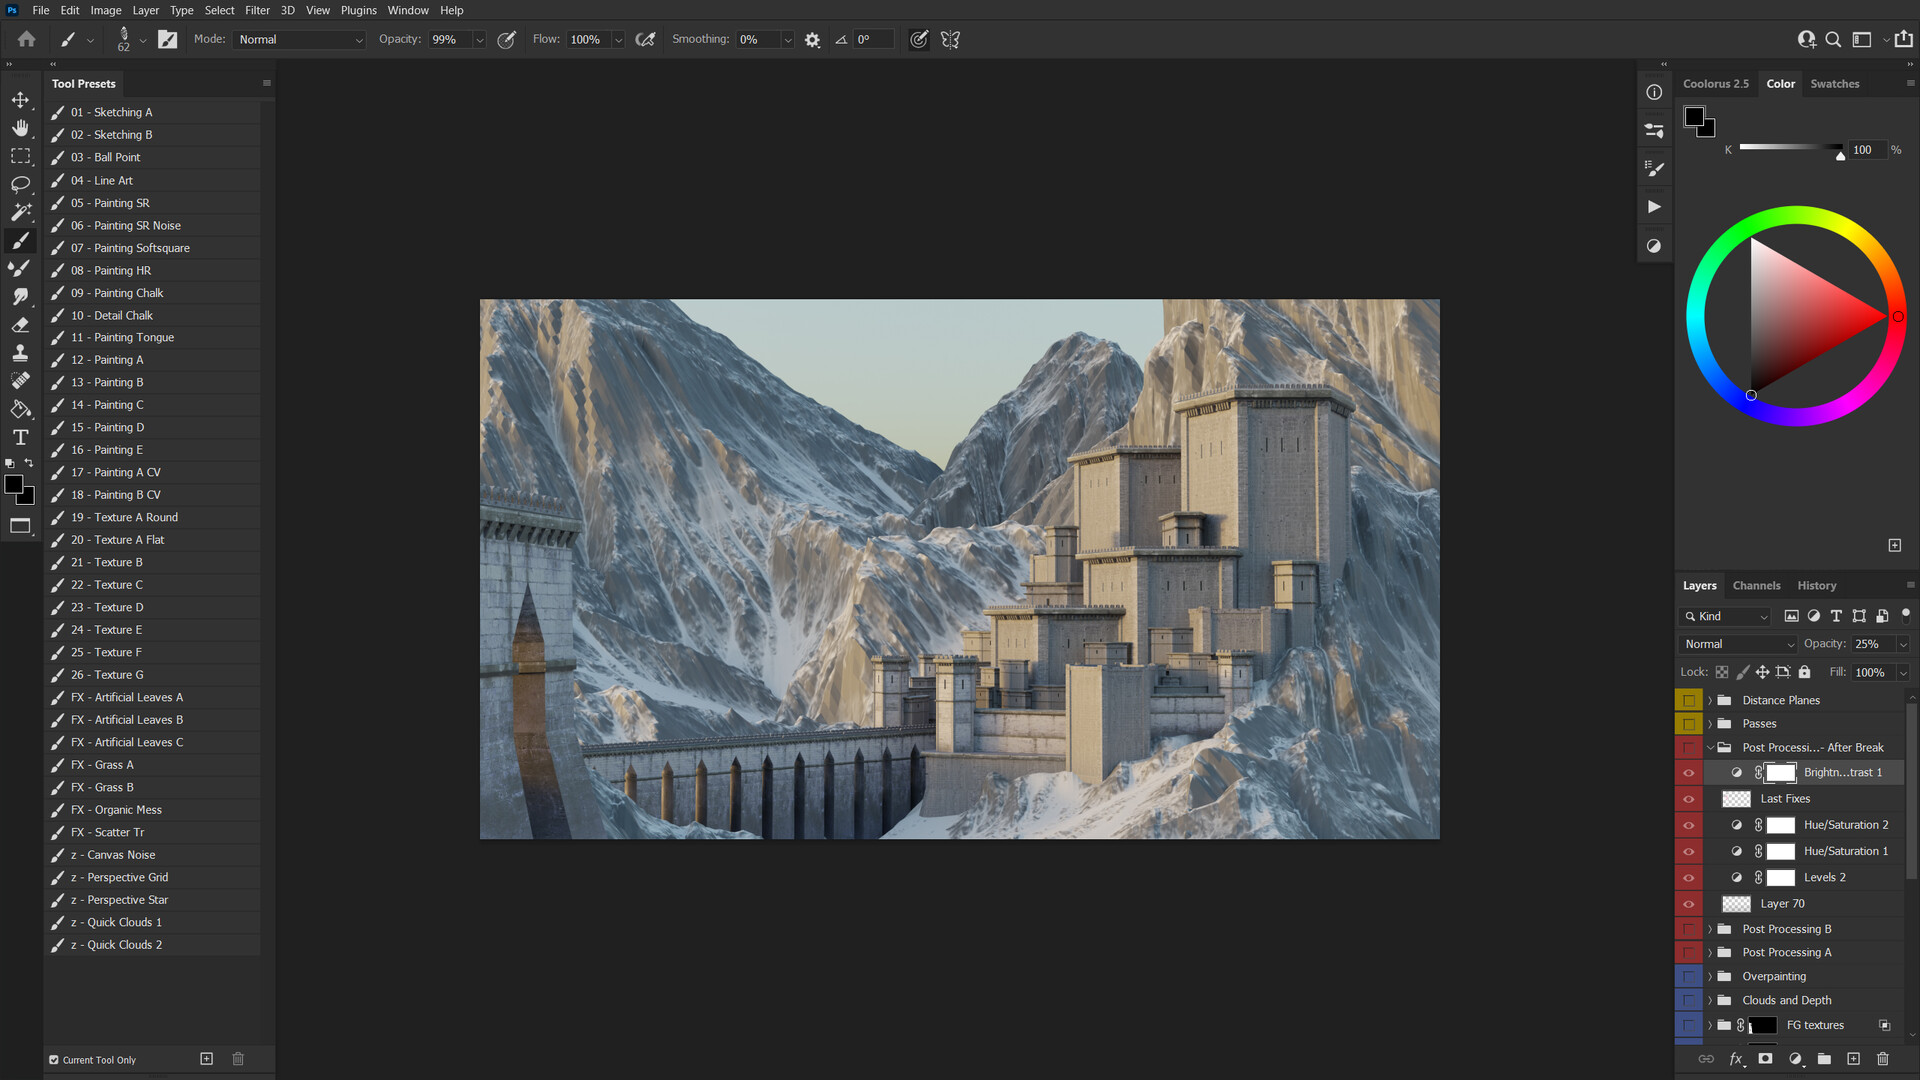Hide the Hue/Saturation 2 layer

(x=1689, y=824)
